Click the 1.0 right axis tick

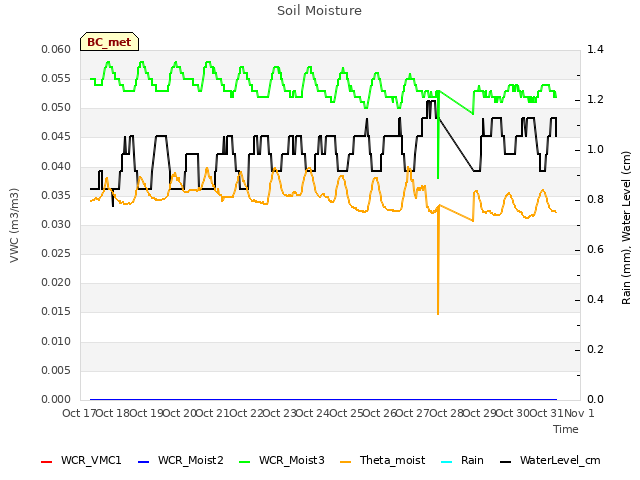[595, 149]
